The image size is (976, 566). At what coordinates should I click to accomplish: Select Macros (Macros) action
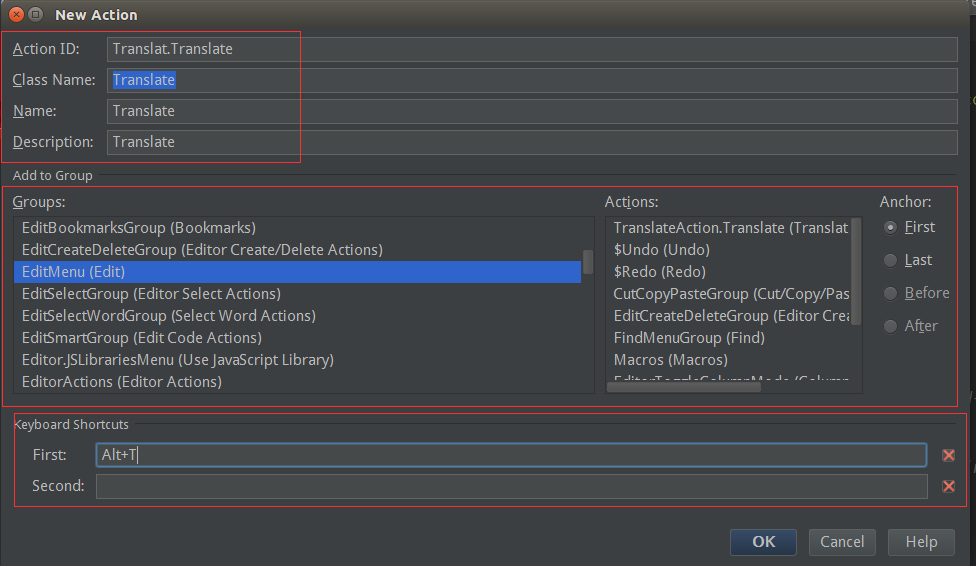pos(728,360)
